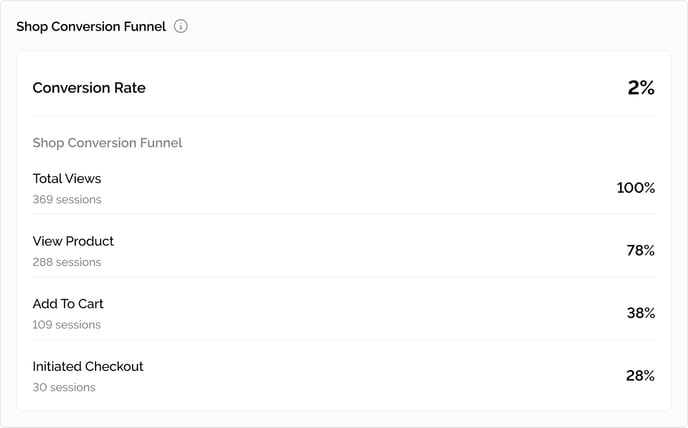688x428 pixels.
Task: Click the 28% Initiated Checkout percentage
Action: (x=640, y=376)
